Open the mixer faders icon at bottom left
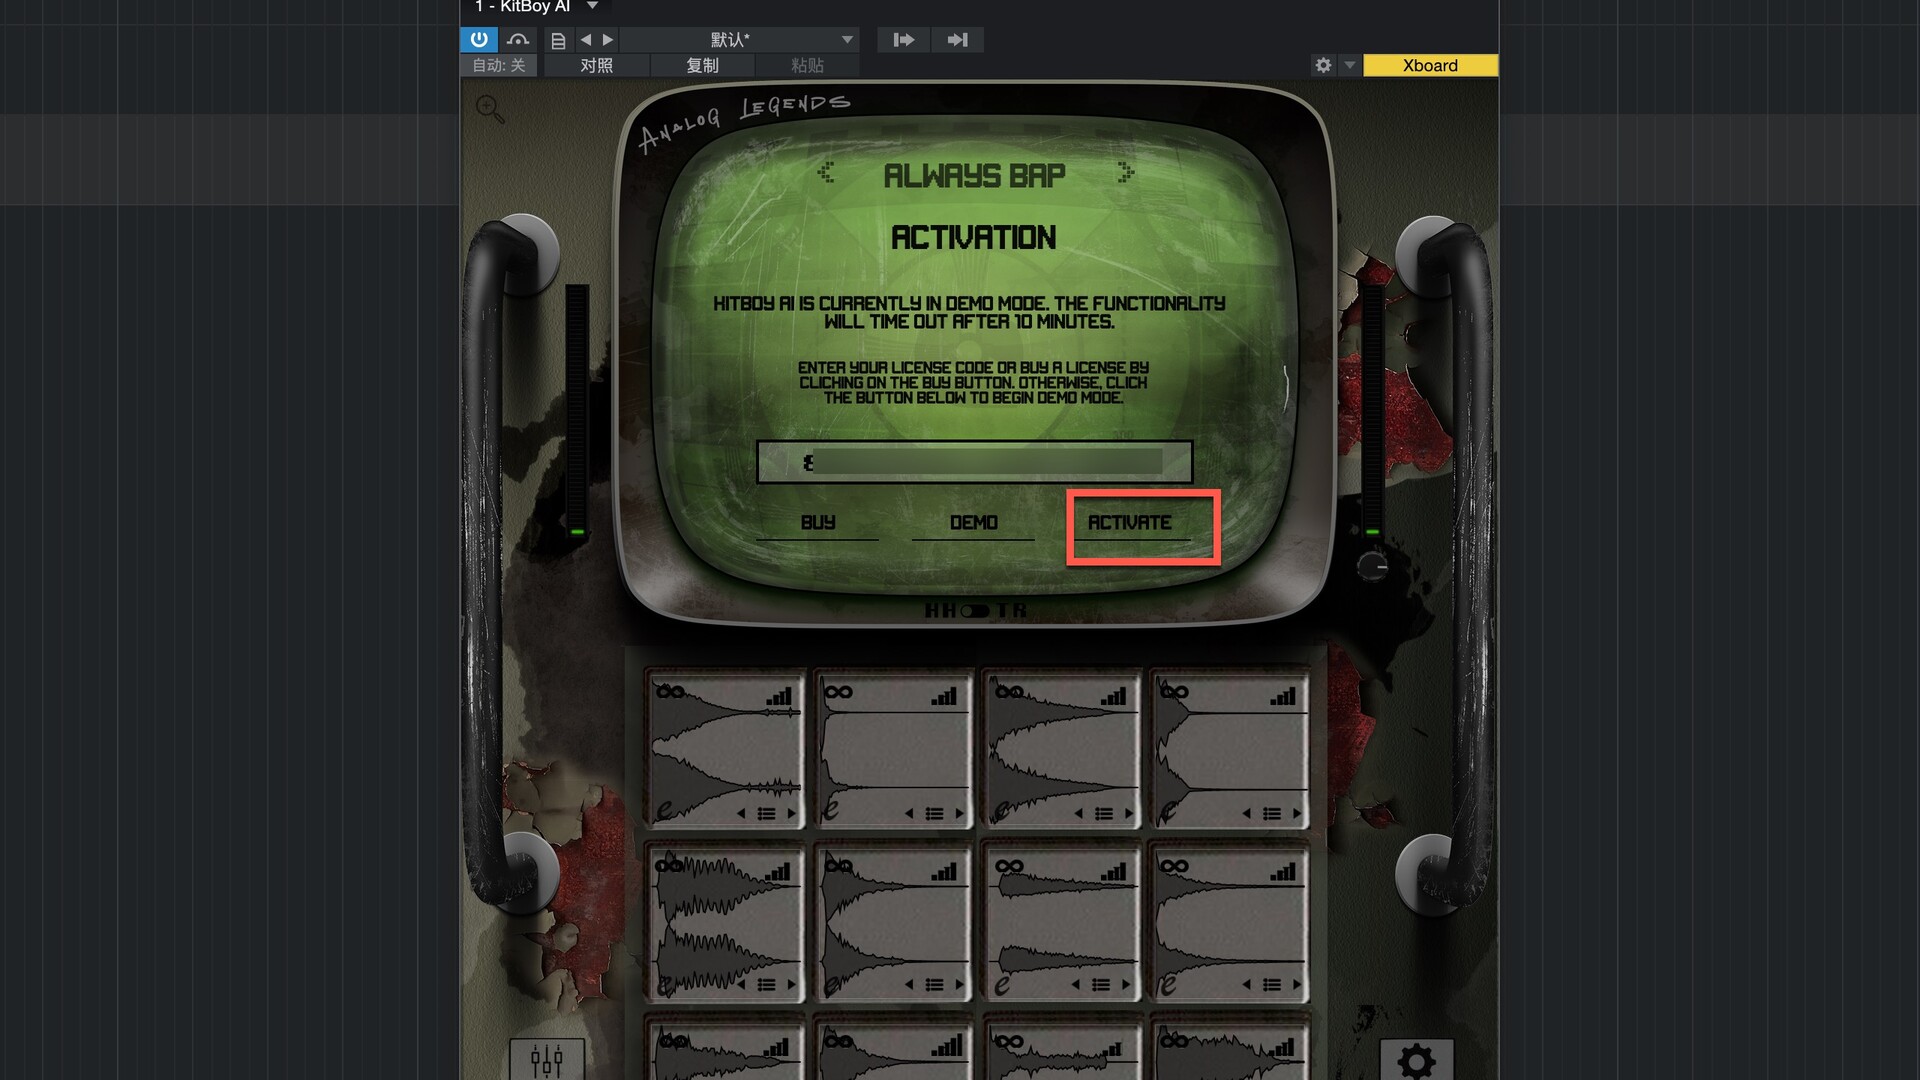Viewport: 1920px width, 1080px height. tap(546, 1060)
